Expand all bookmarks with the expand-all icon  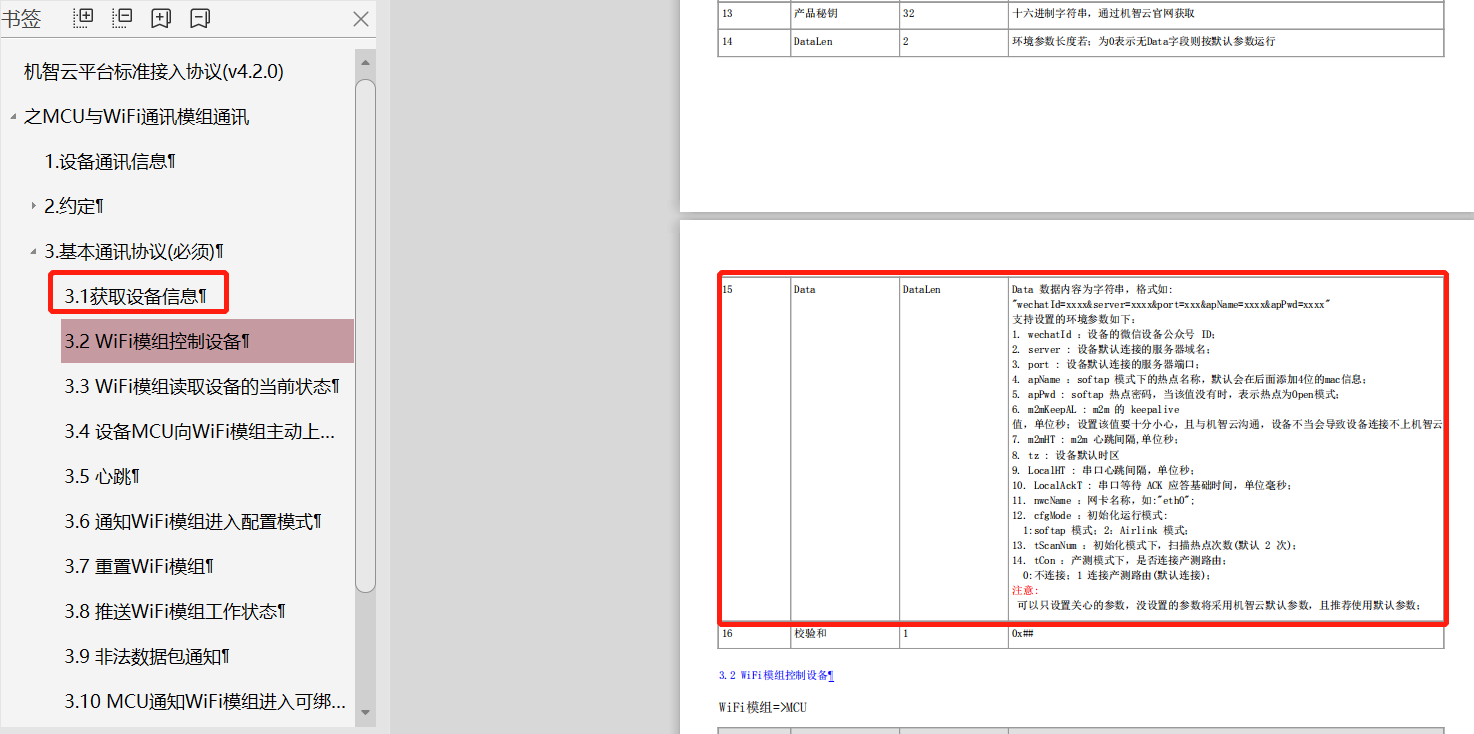click(x=83, y=18)
